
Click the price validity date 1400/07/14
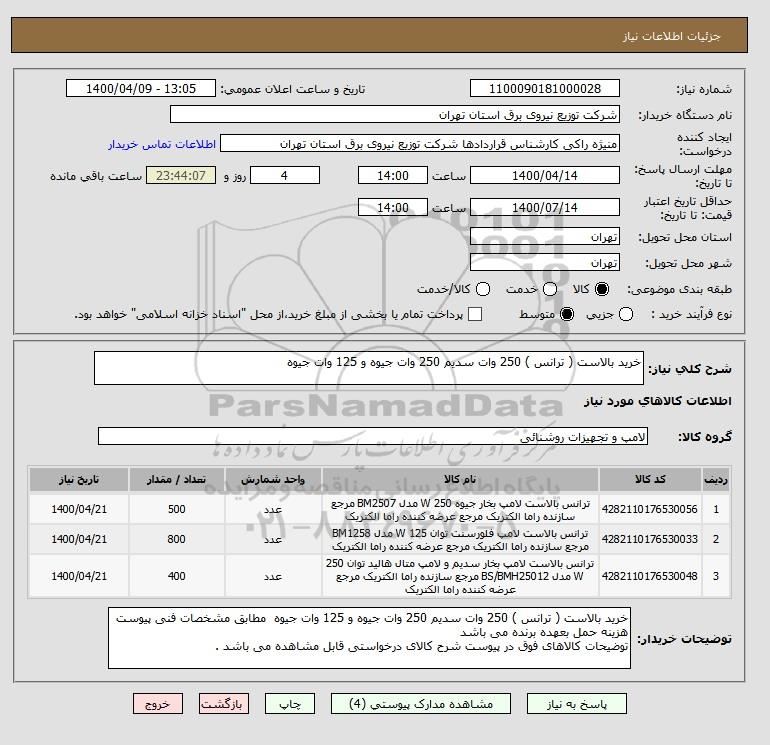pos(545,207)
